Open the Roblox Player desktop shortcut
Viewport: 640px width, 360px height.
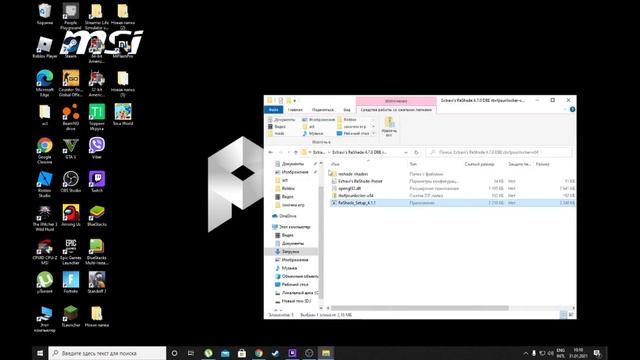[x=44, y=47]
